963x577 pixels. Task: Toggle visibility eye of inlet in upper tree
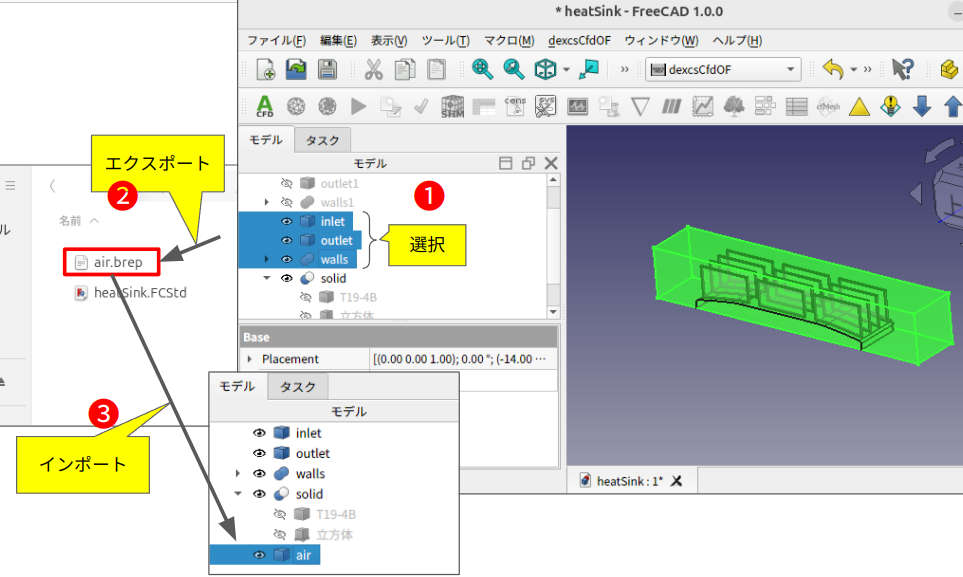286,221
